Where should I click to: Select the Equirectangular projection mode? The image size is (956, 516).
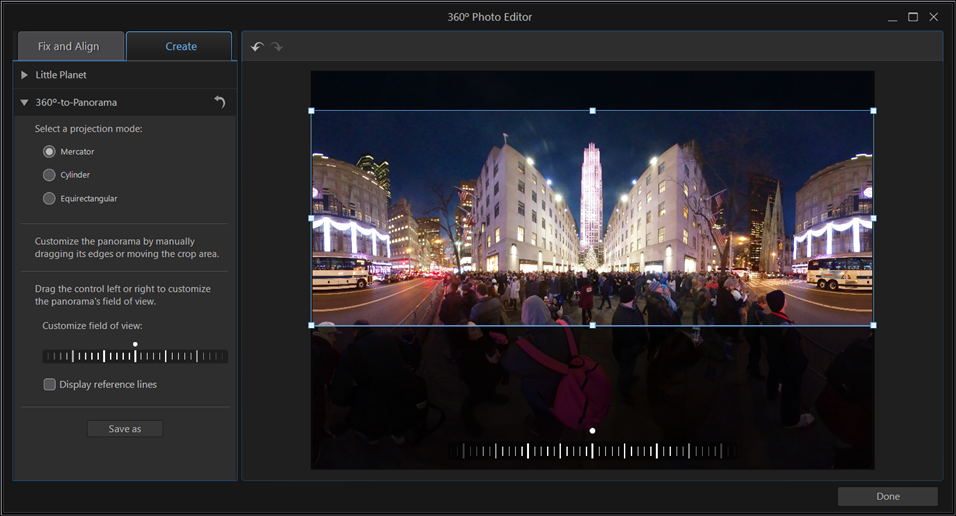pos(49,198)
